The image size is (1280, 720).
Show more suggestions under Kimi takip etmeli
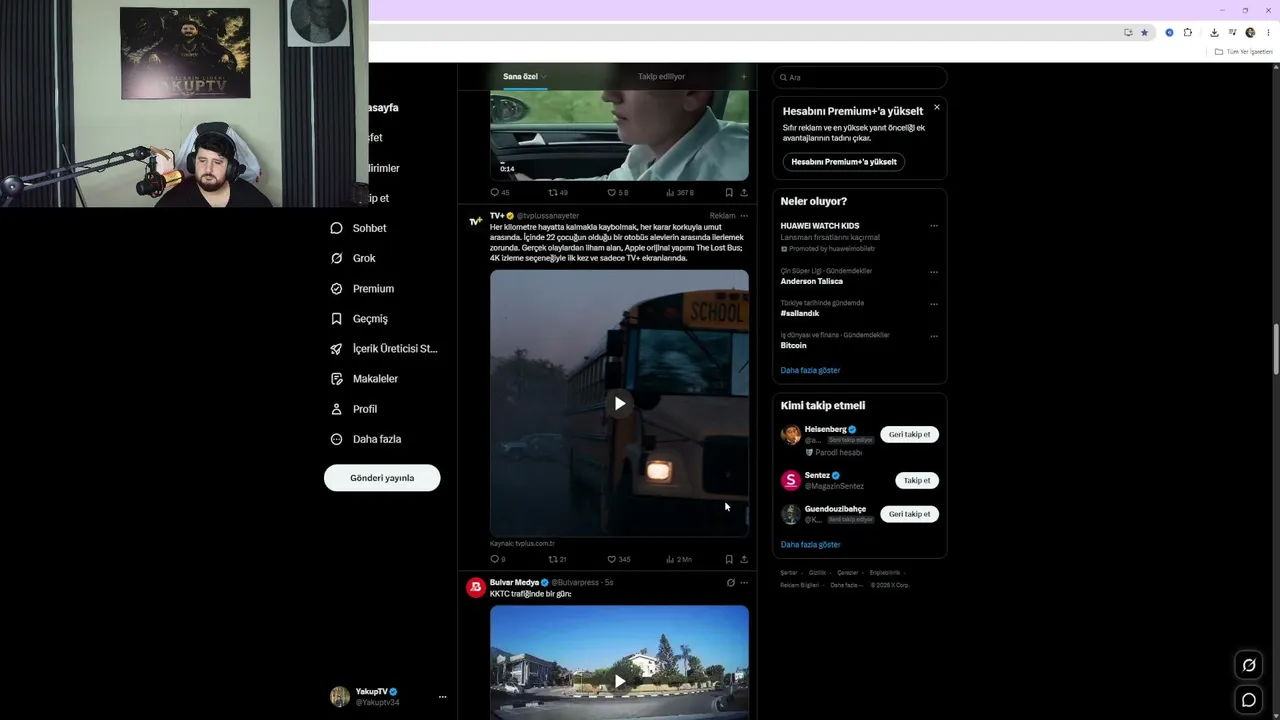pyautogui.click(x=810, y=545)
